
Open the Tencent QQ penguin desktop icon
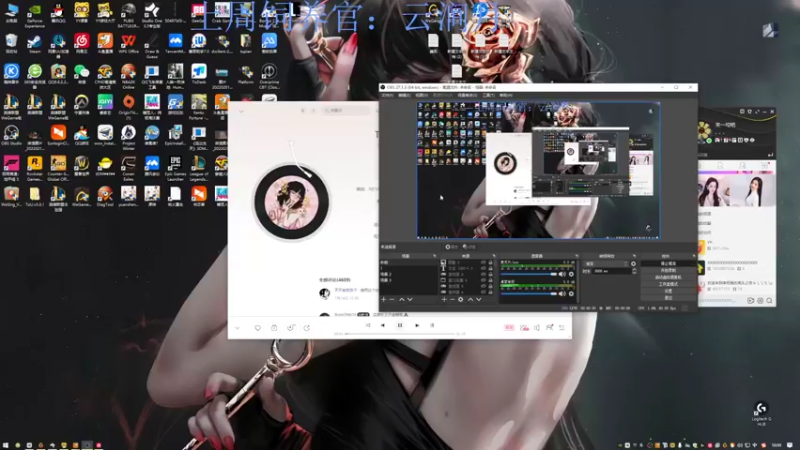(58, 13)
